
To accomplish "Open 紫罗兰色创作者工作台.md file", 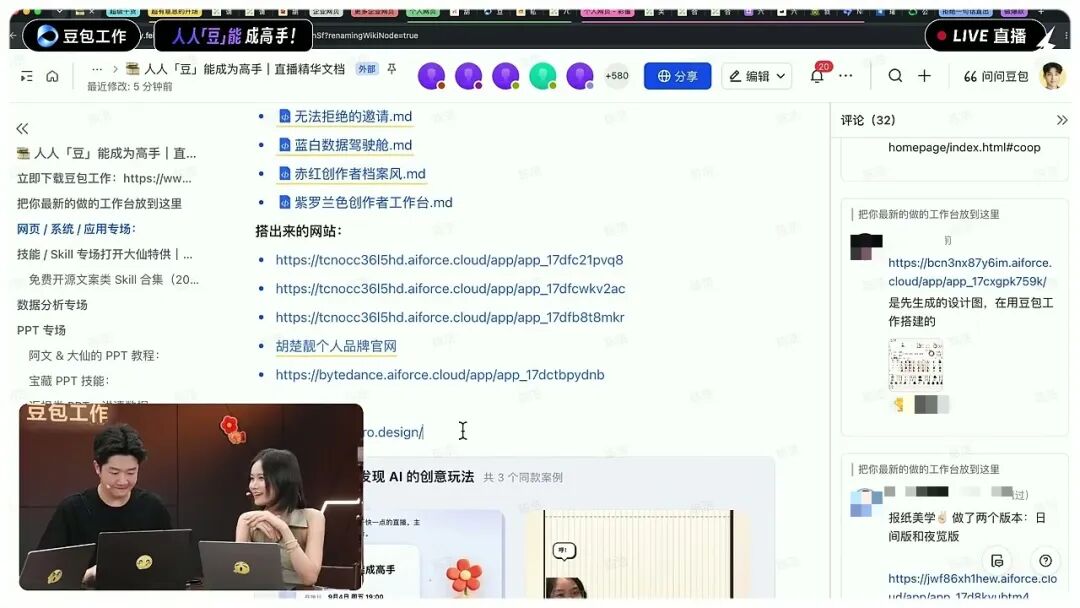I will click(x=365, y=202).
